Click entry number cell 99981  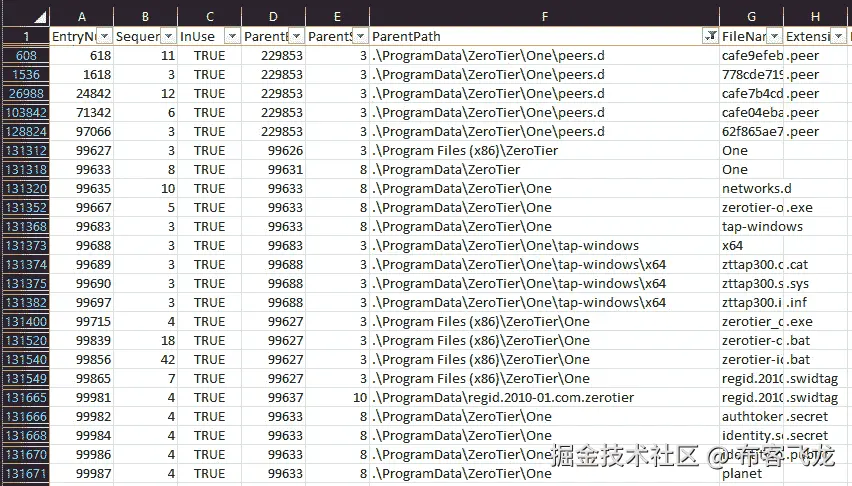(82, 397)
